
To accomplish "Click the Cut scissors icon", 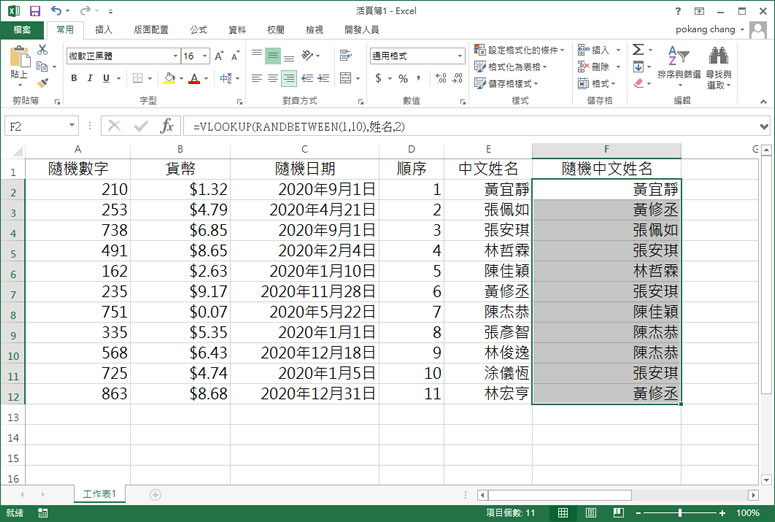I will pyautogui.click(x=41, y=51).
